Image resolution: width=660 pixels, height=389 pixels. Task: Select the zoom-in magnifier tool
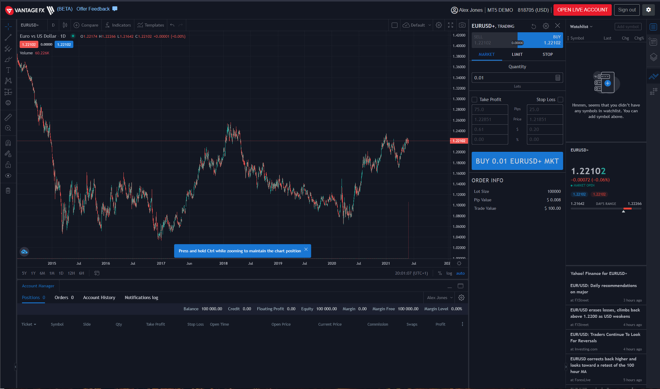(8, 128)
